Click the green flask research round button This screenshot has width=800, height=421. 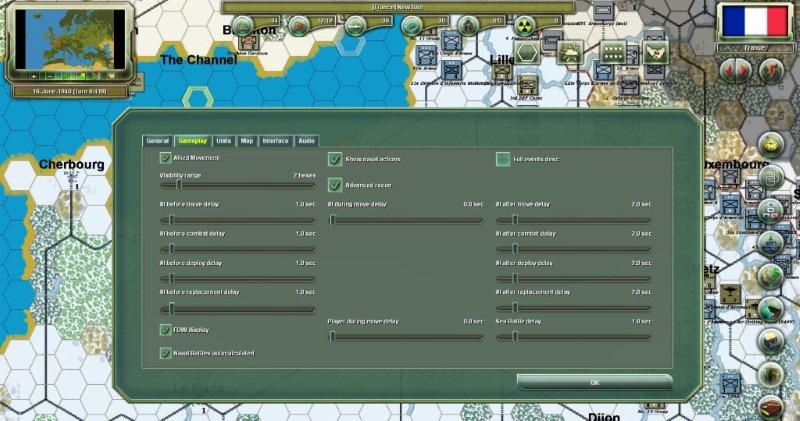(770, 308)
